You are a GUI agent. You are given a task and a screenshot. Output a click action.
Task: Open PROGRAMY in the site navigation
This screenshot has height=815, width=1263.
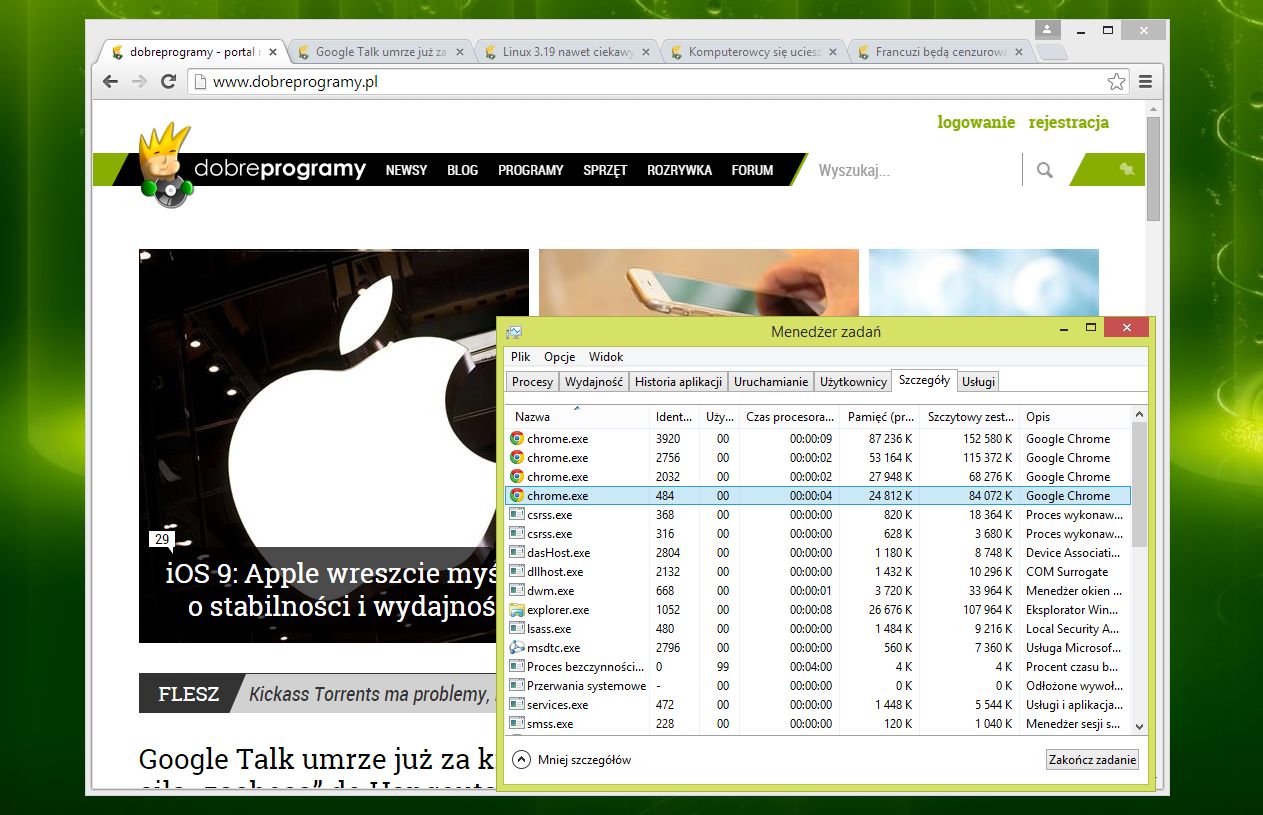pos(531,170)
